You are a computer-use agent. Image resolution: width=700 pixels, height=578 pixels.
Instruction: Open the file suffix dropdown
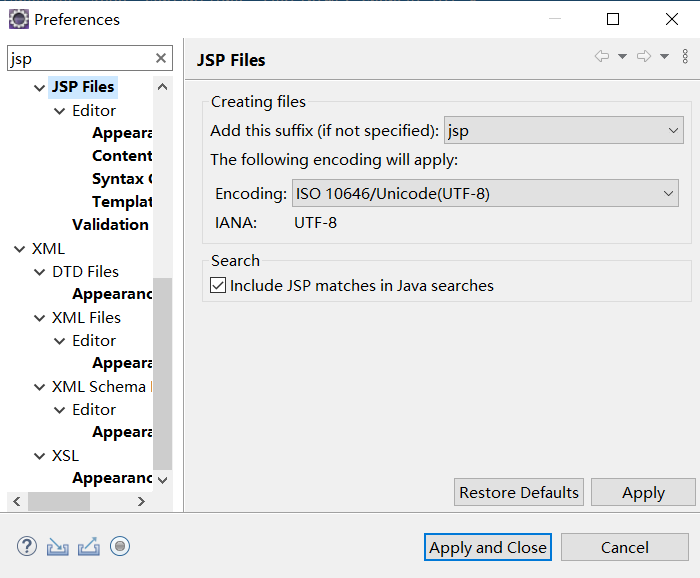[563, 130]
